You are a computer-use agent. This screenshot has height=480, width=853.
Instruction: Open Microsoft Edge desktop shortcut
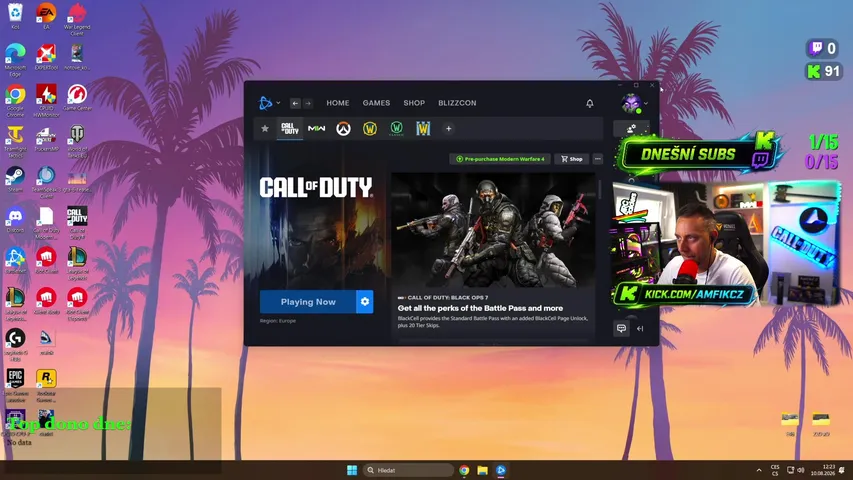pyautogui.click(x=15, y=60)
